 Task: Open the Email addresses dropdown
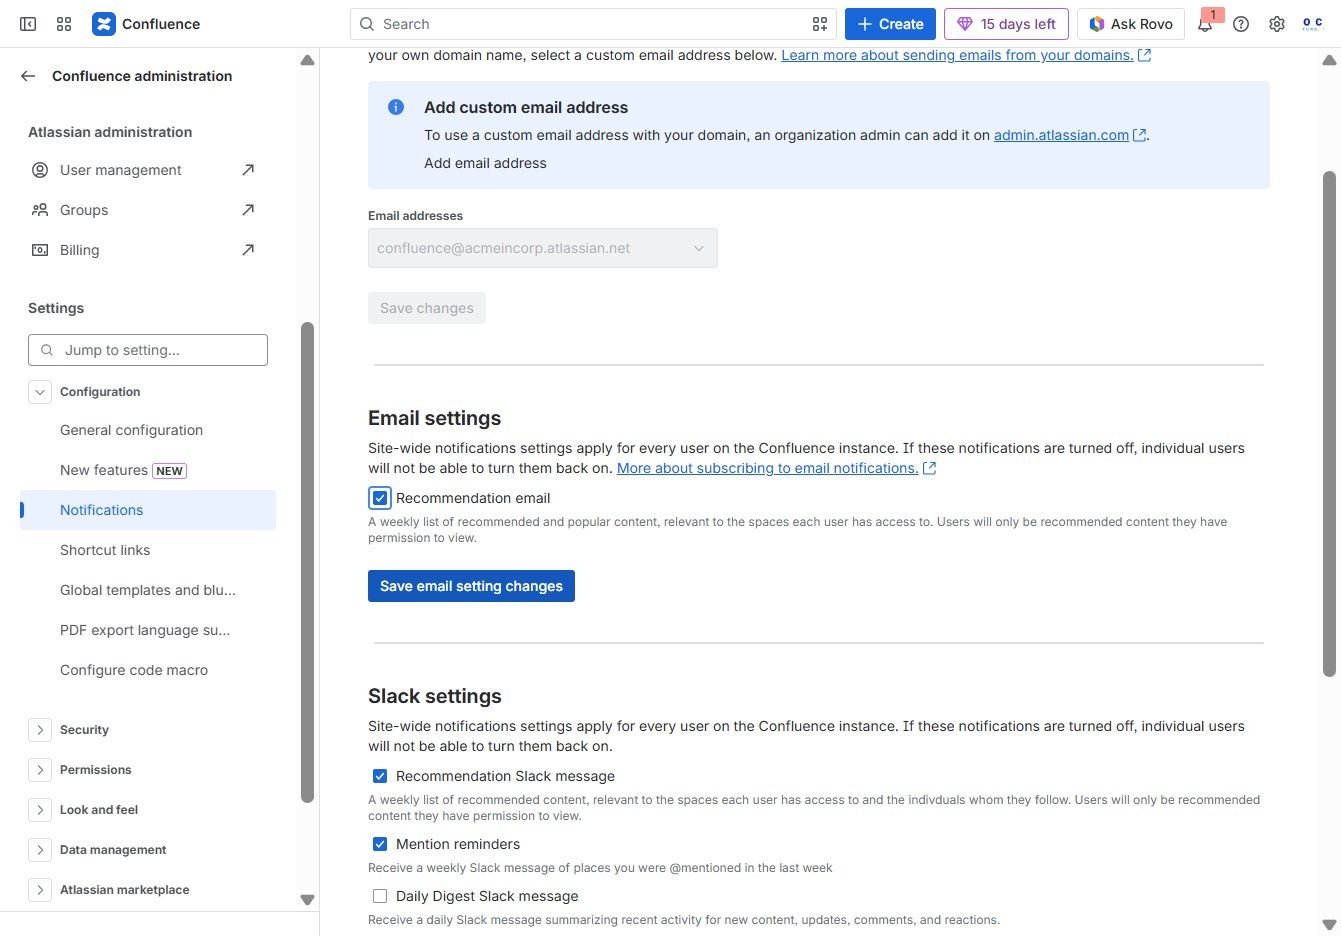coord(543,248)
